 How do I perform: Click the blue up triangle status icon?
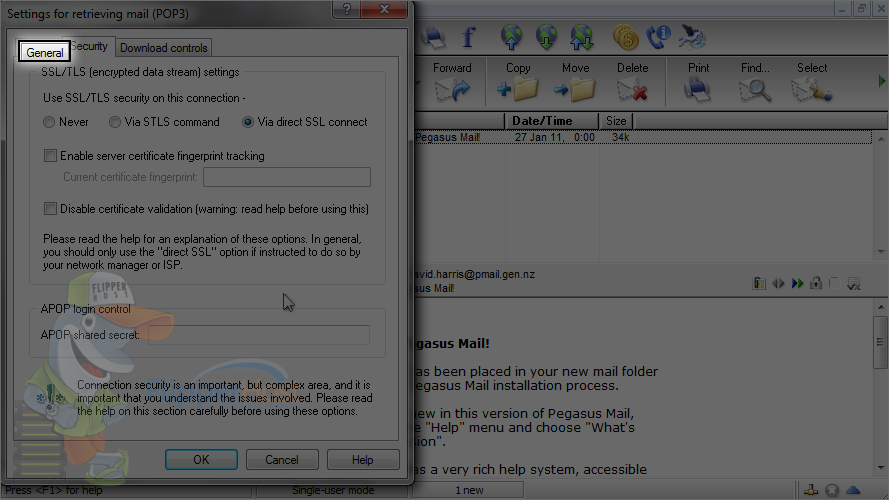[853, 490]
